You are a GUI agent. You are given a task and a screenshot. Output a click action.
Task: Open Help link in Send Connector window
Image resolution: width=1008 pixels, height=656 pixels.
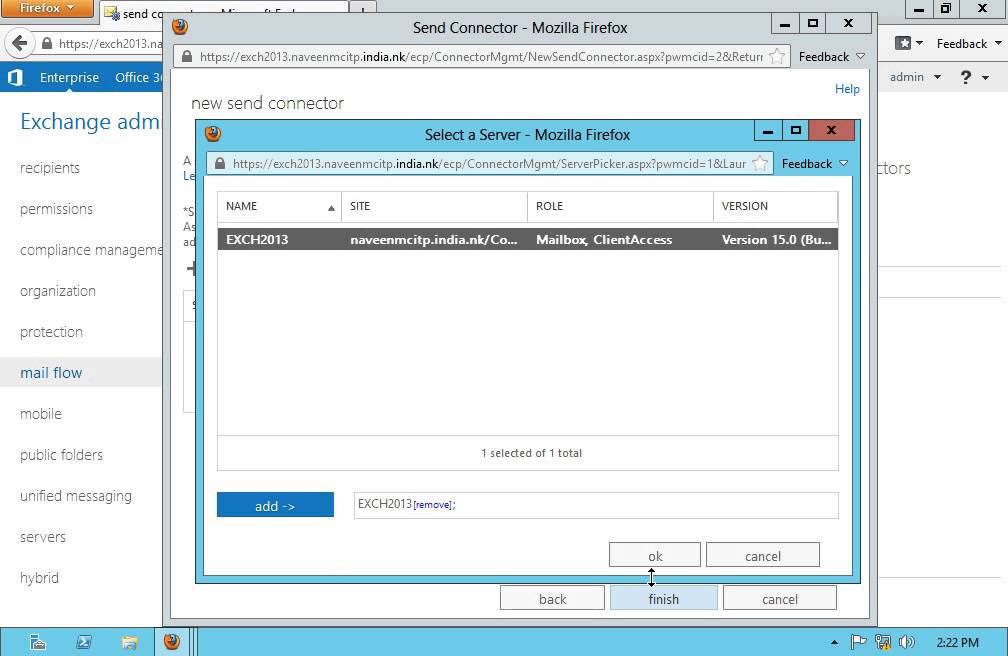(x=847, y=89)
